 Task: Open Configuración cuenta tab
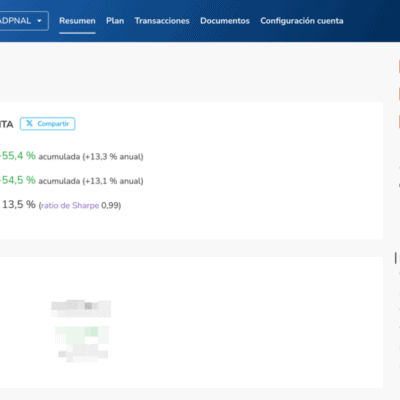click(x=302, y=21)
